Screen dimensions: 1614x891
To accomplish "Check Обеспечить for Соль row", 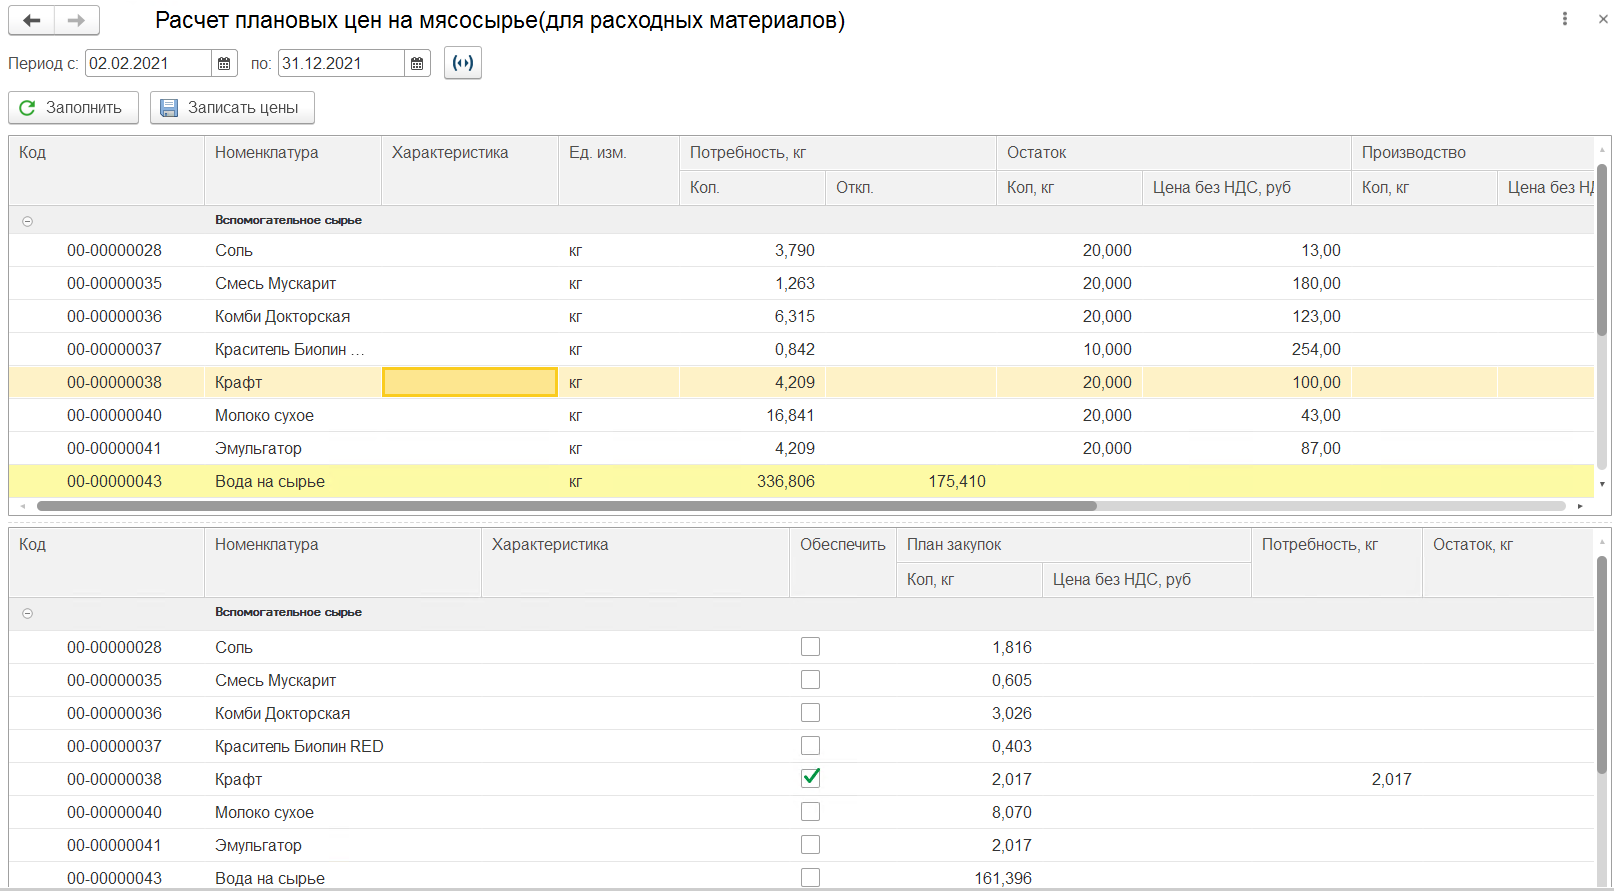I will tap(810, 647).
